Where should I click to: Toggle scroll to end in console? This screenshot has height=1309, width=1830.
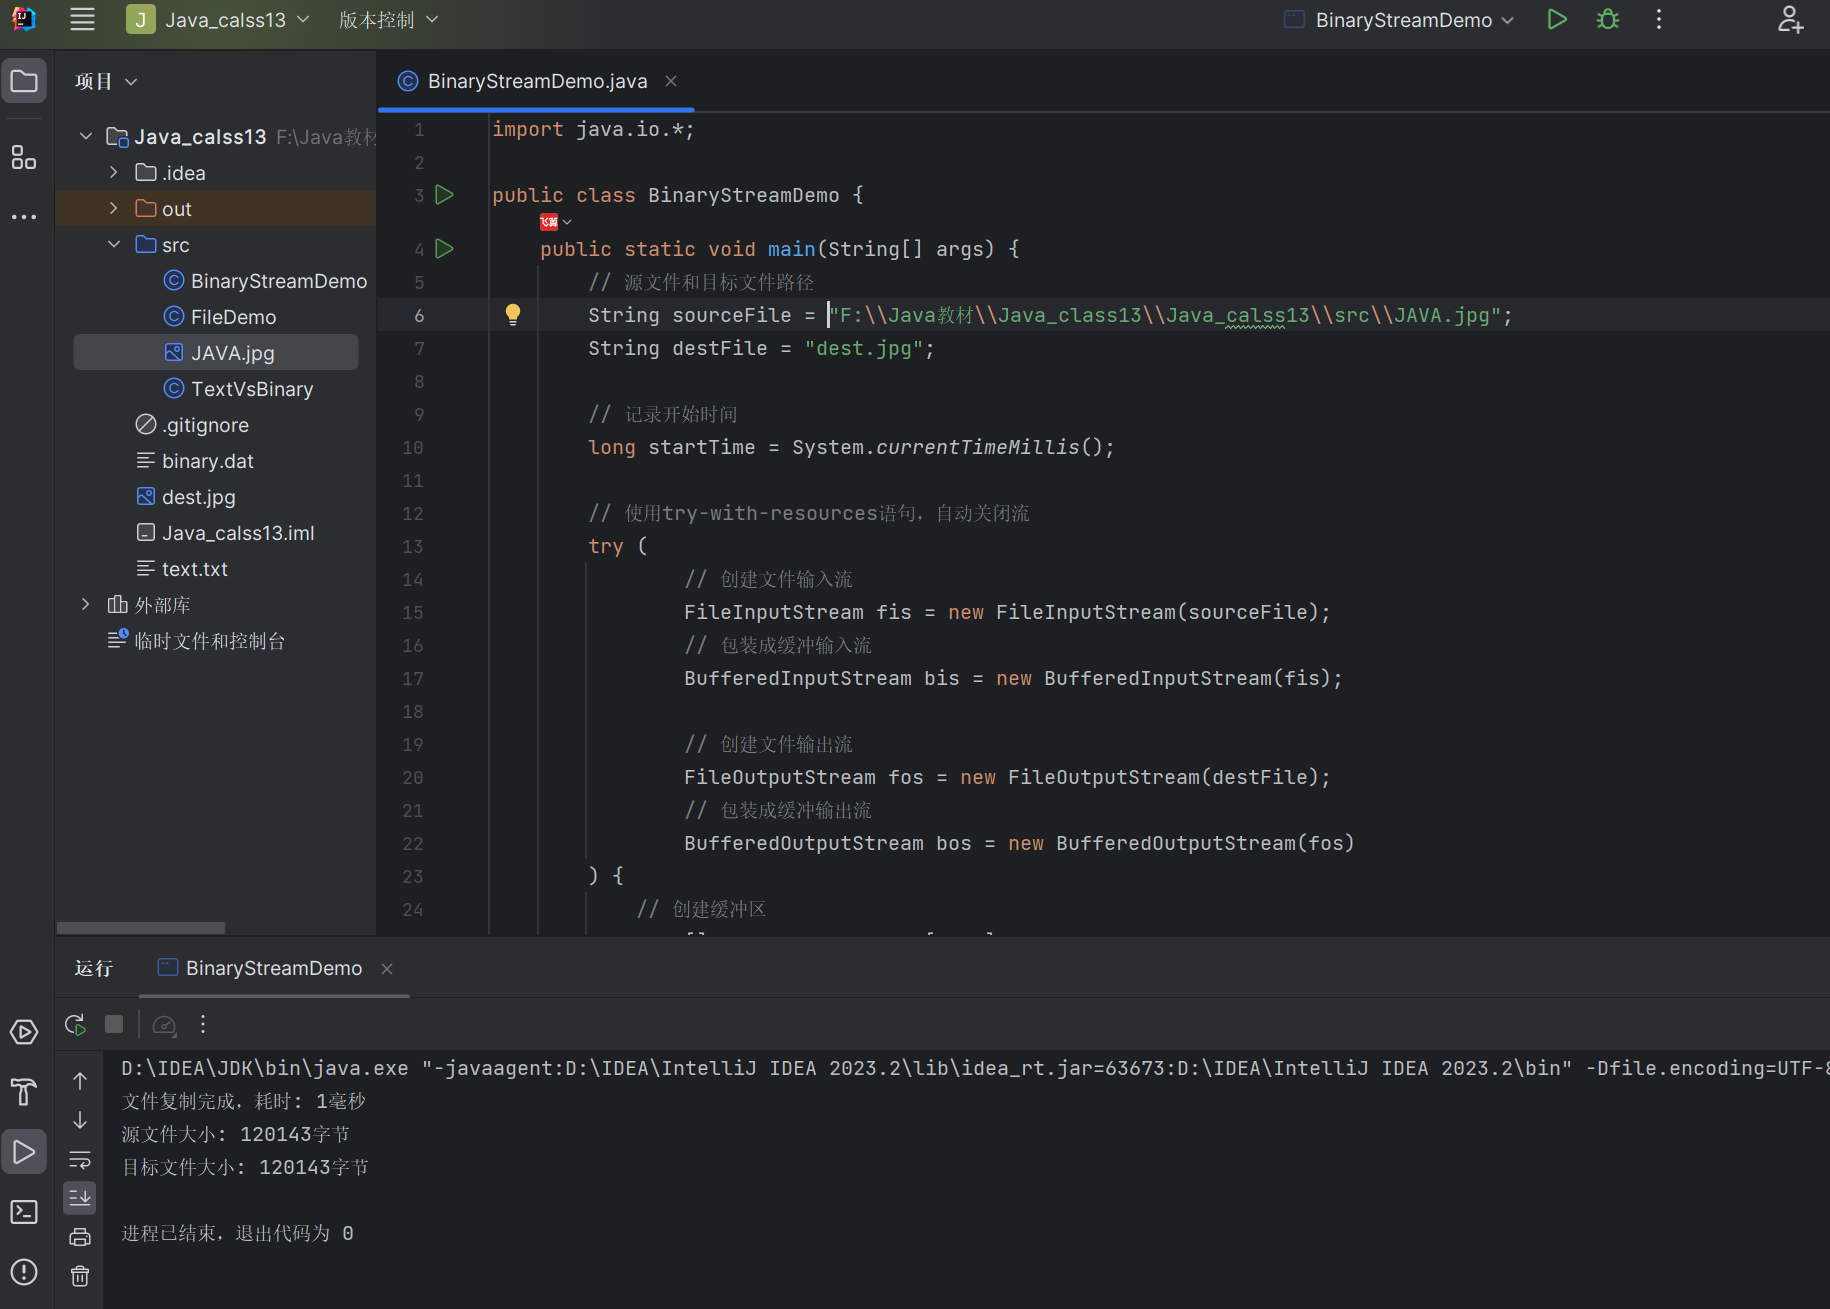tap(80, 1197)
